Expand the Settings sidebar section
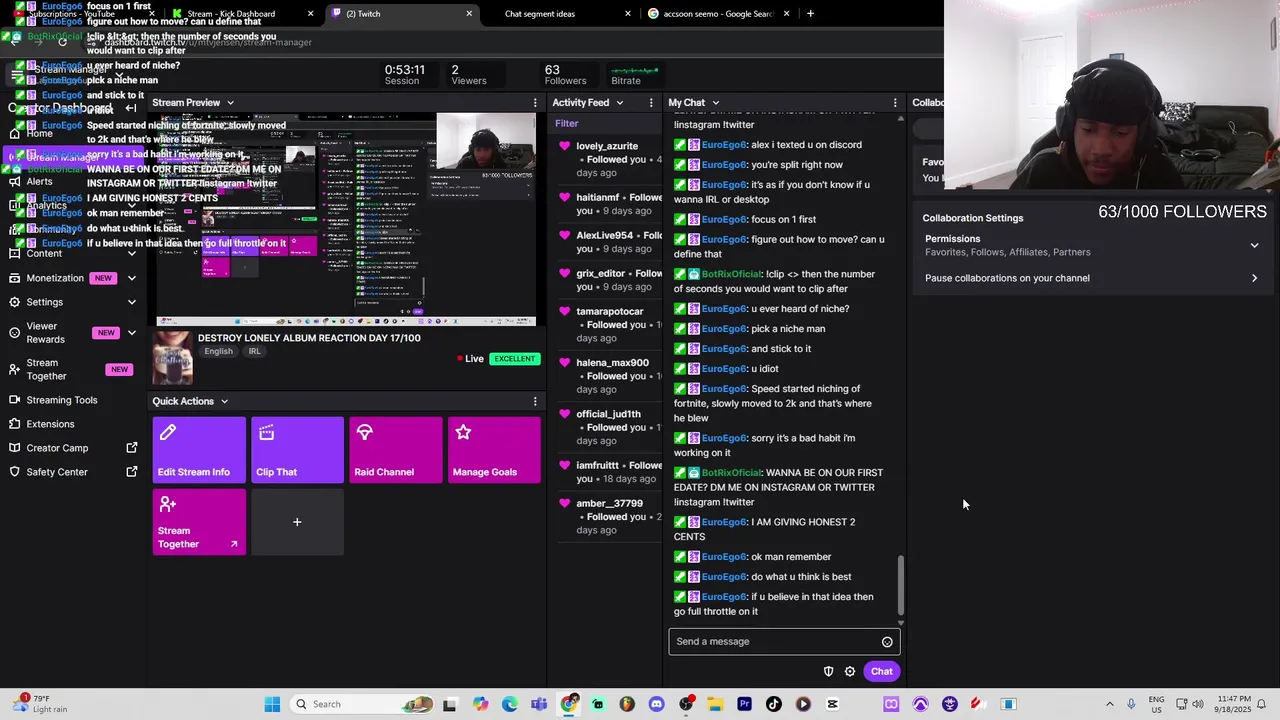This screenshot has height=720, width=1280. coord(131,302)
